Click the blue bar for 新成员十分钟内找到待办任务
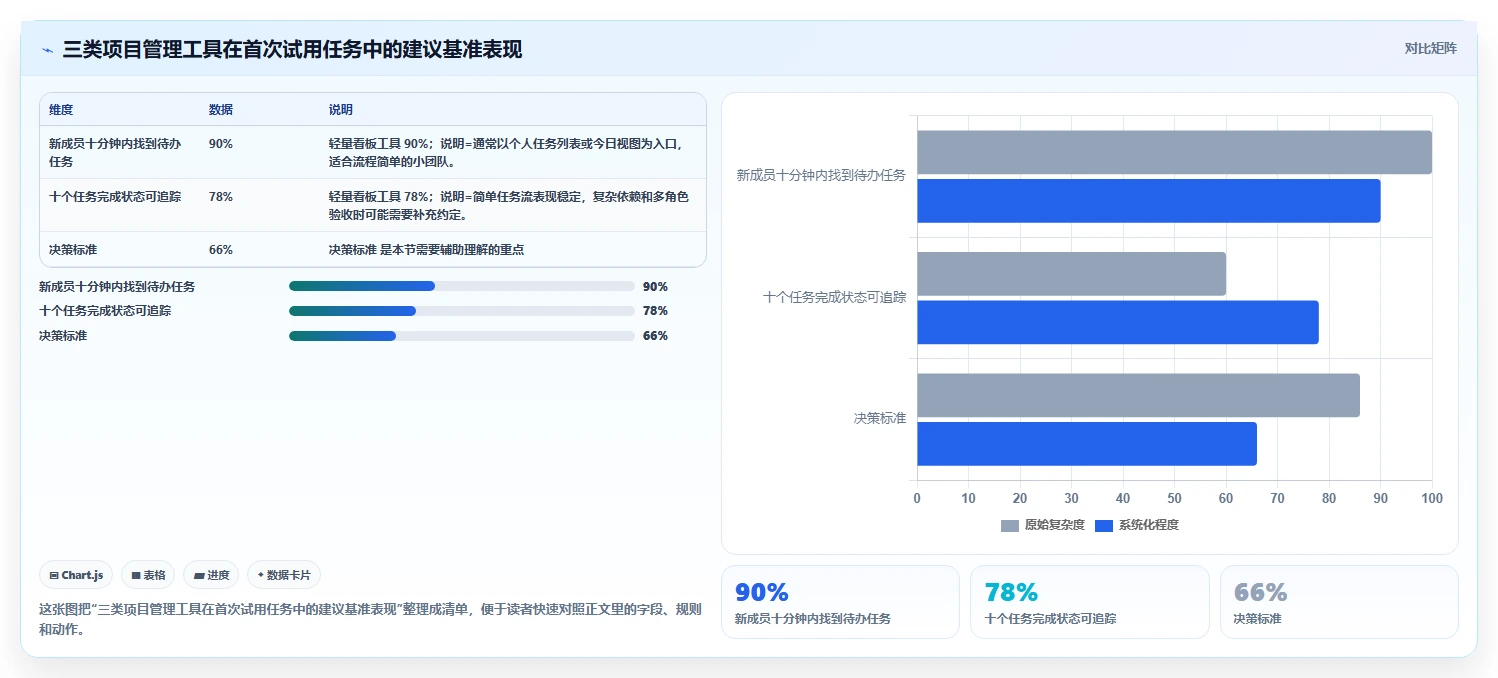 coord(1149,201)
